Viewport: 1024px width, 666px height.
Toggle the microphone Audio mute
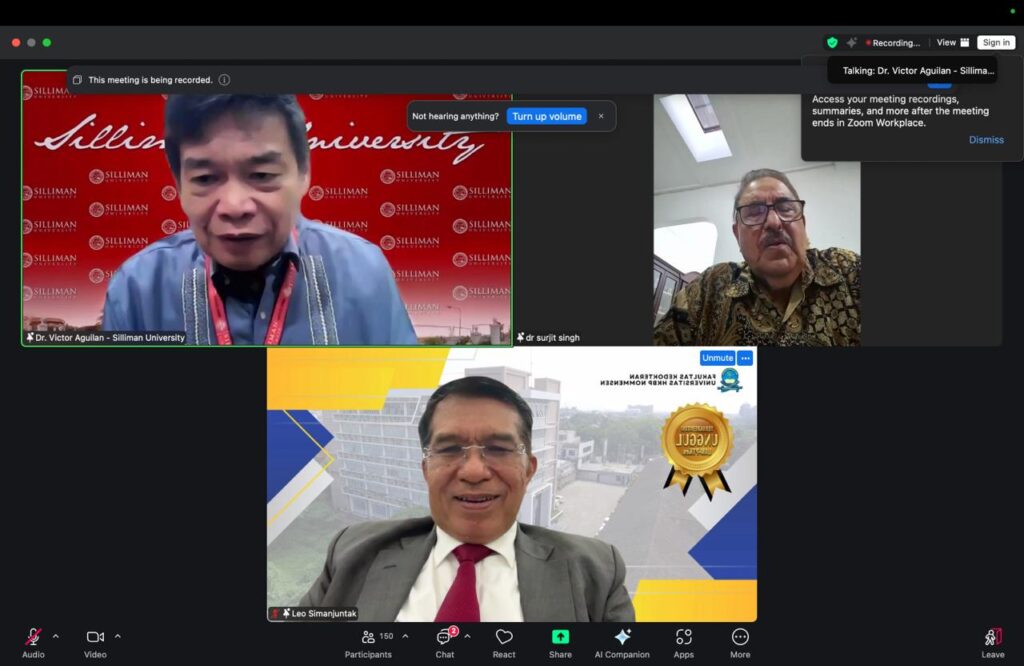pos(33,637)
